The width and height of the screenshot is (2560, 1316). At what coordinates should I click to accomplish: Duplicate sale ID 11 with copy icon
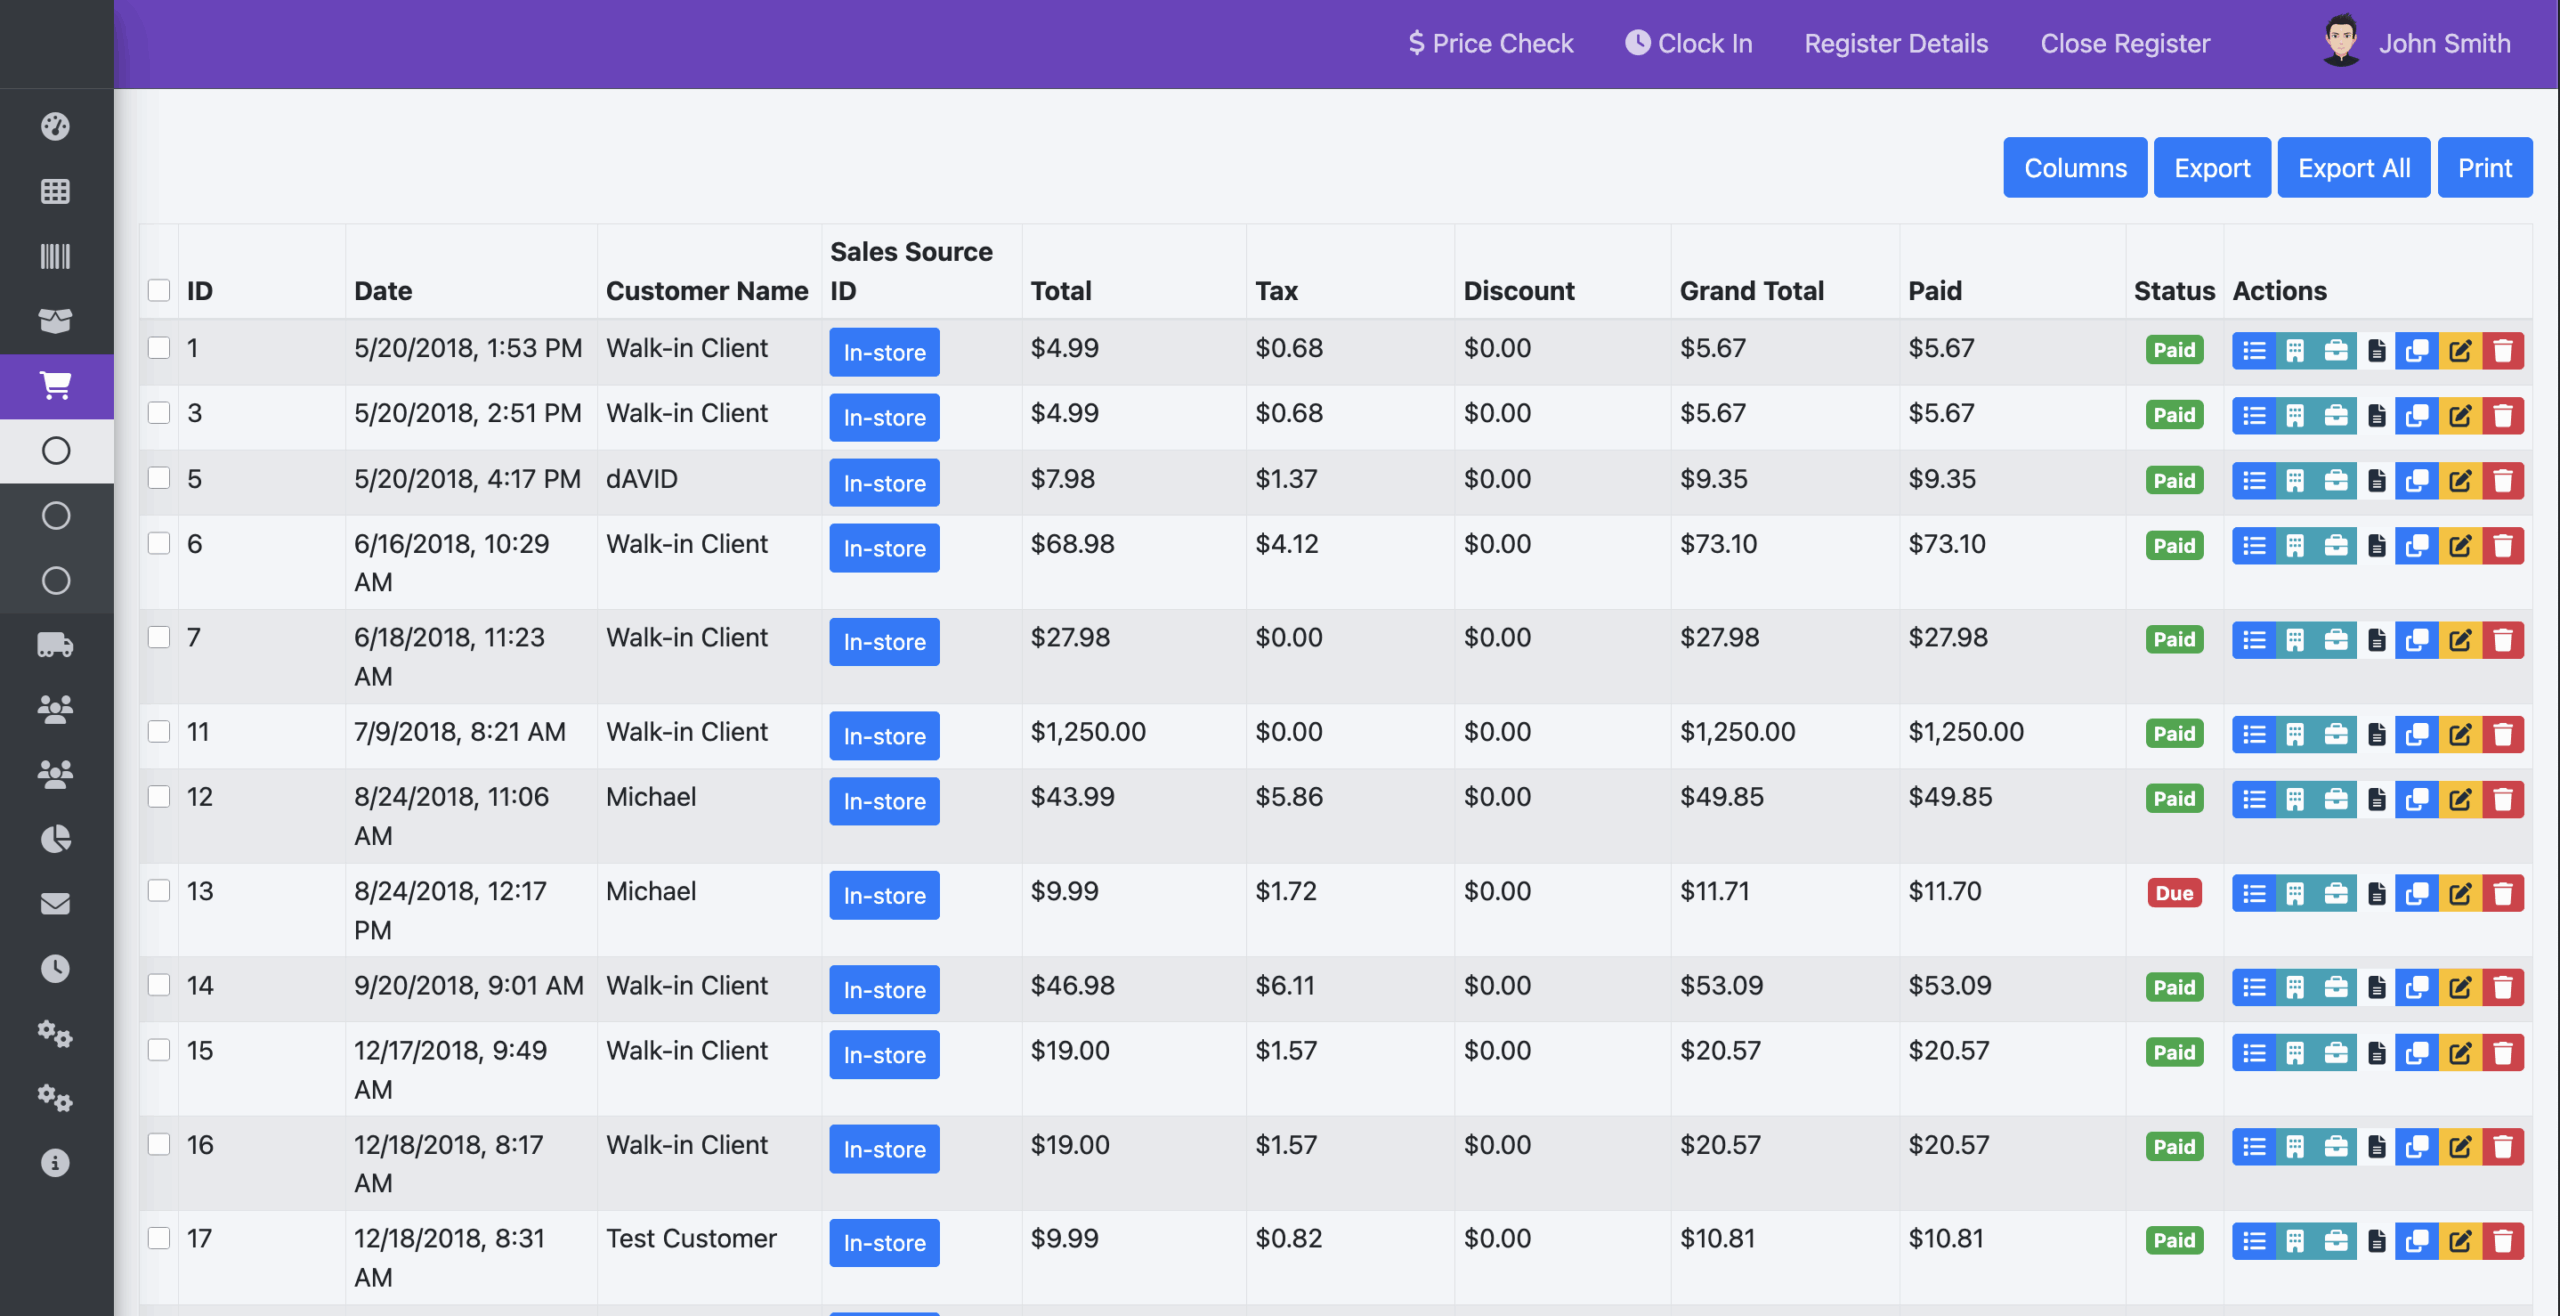point(2416,735)
